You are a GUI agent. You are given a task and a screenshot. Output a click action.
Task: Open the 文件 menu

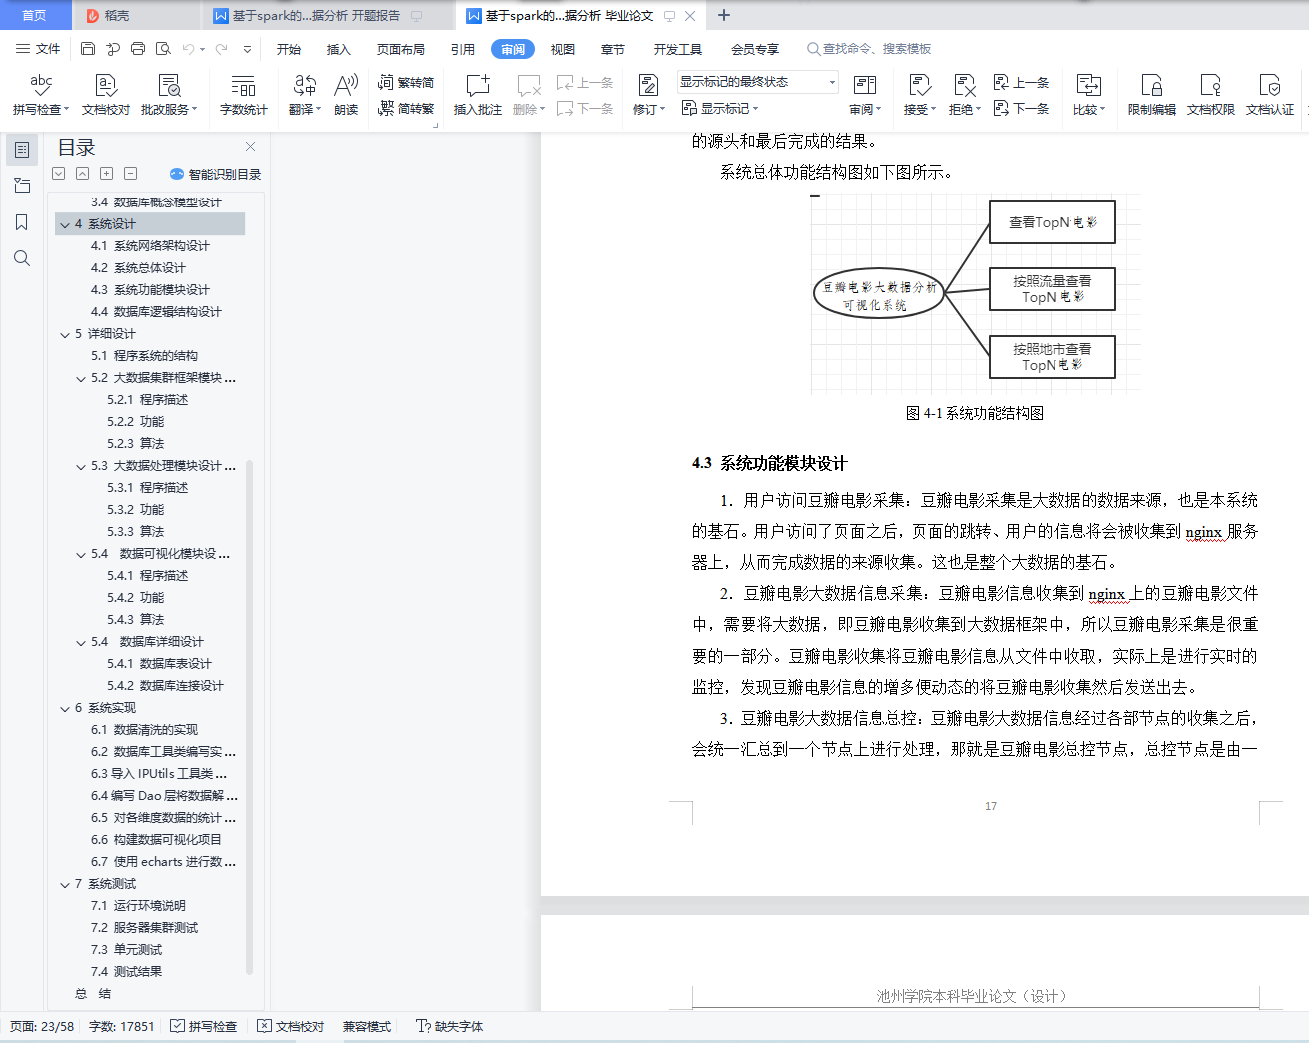(38, 48)
